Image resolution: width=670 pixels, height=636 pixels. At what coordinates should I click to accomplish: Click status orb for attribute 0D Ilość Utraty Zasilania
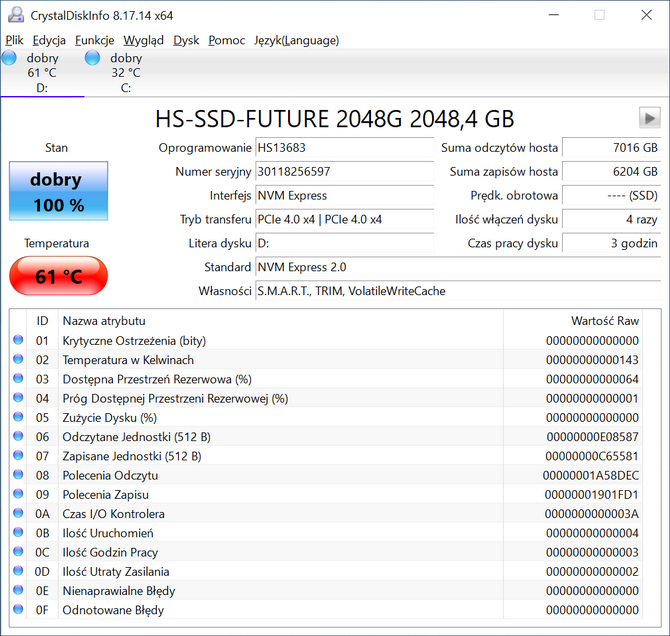[x=18, y=571]
